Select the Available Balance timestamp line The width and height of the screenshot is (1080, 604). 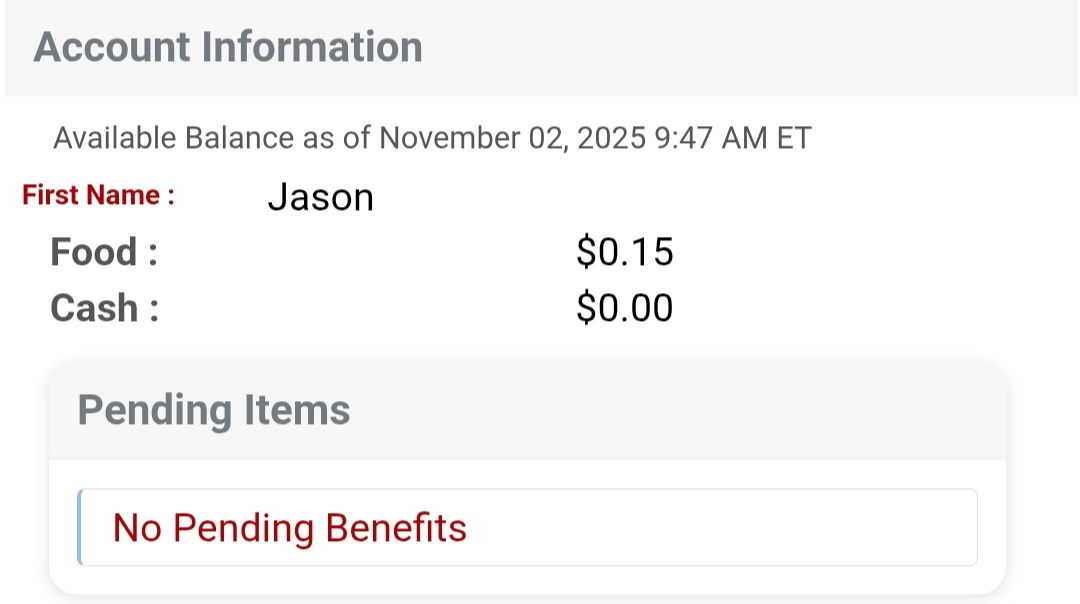coord(431,138)
